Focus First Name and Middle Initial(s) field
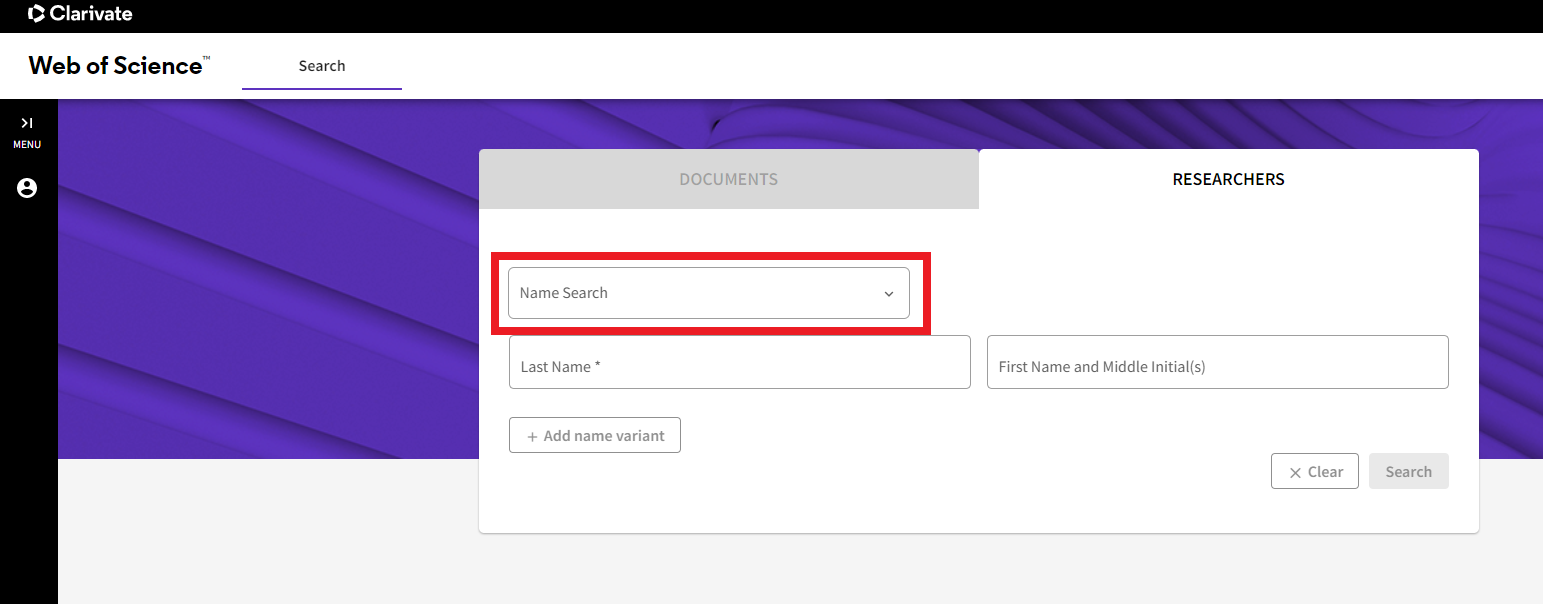Image resolution: width=1543 pixels, height=604 pixels. (1218, 362)
